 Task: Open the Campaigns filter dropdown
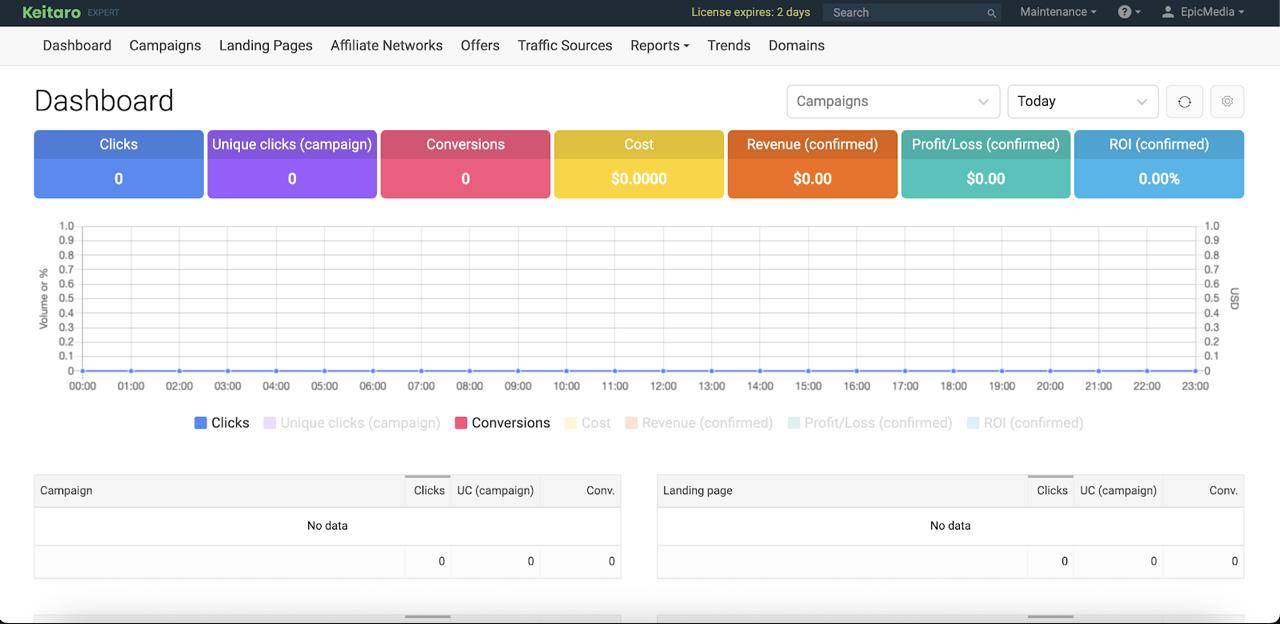[893, 101]
